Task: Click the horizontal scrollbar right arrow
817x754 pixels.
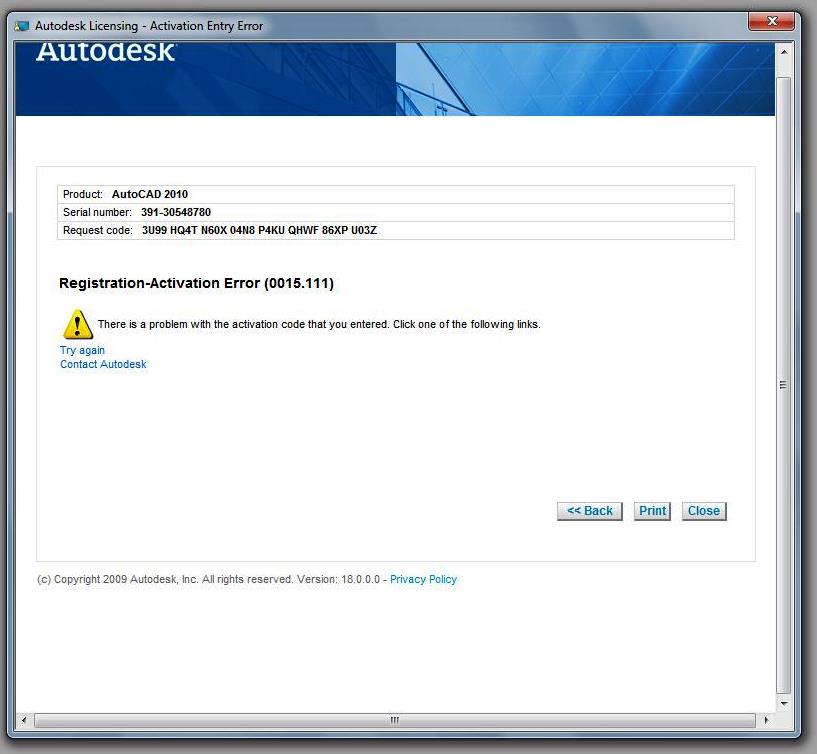Action: tap(768, 720)
